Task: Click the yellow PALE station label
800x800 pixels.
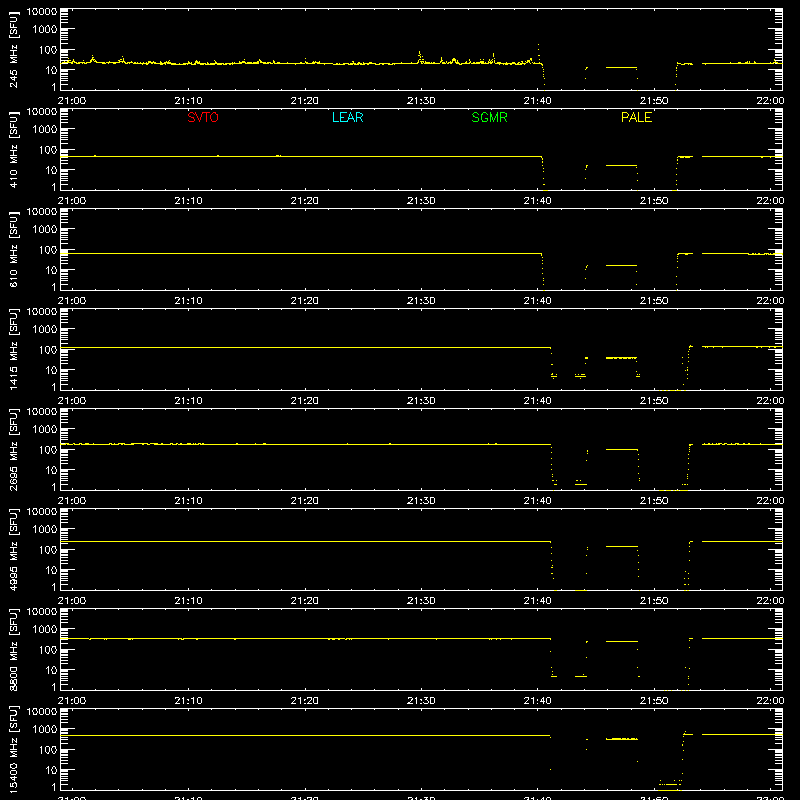Action: [x=636, y=117]
